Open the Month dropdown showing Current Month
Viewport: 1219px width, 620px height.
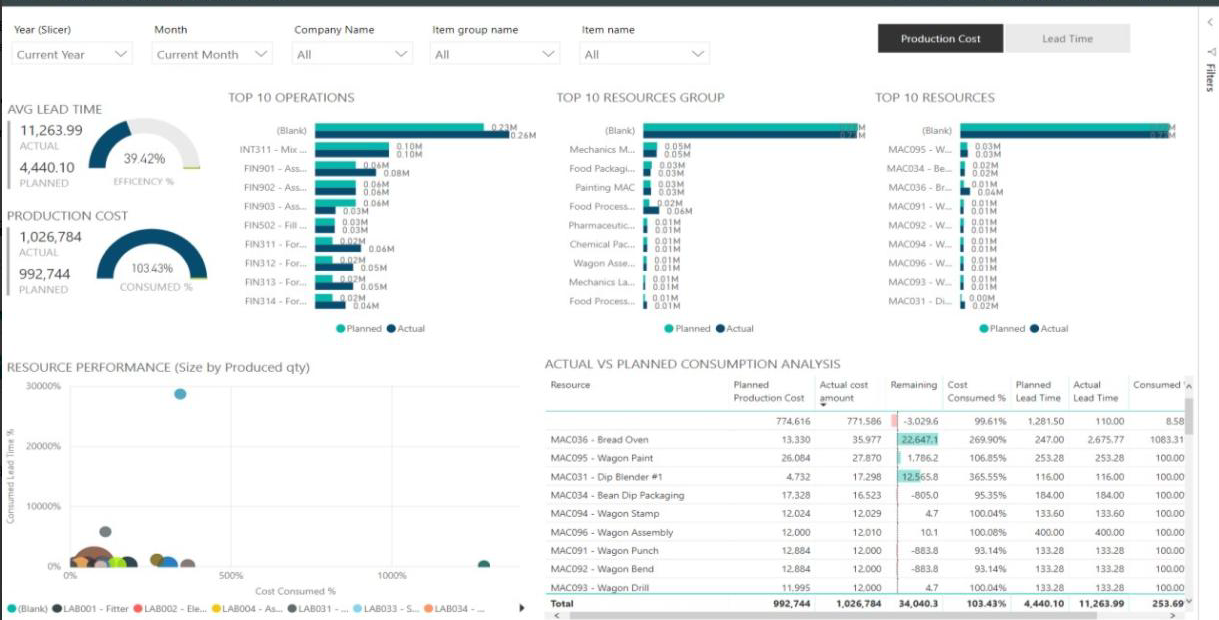(212, 54)
